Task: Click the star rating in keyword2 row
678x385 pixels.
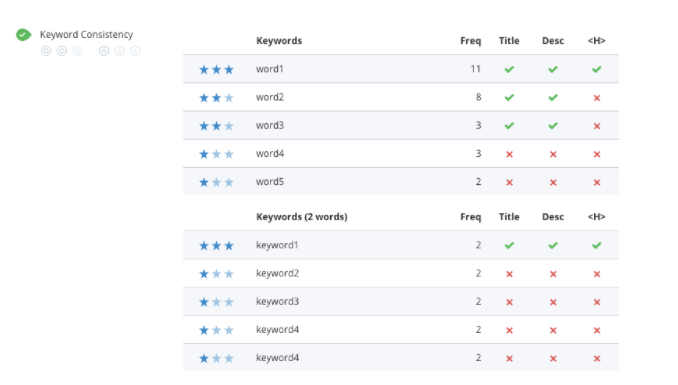Action: pyautogui.click(x=216, y=274)
